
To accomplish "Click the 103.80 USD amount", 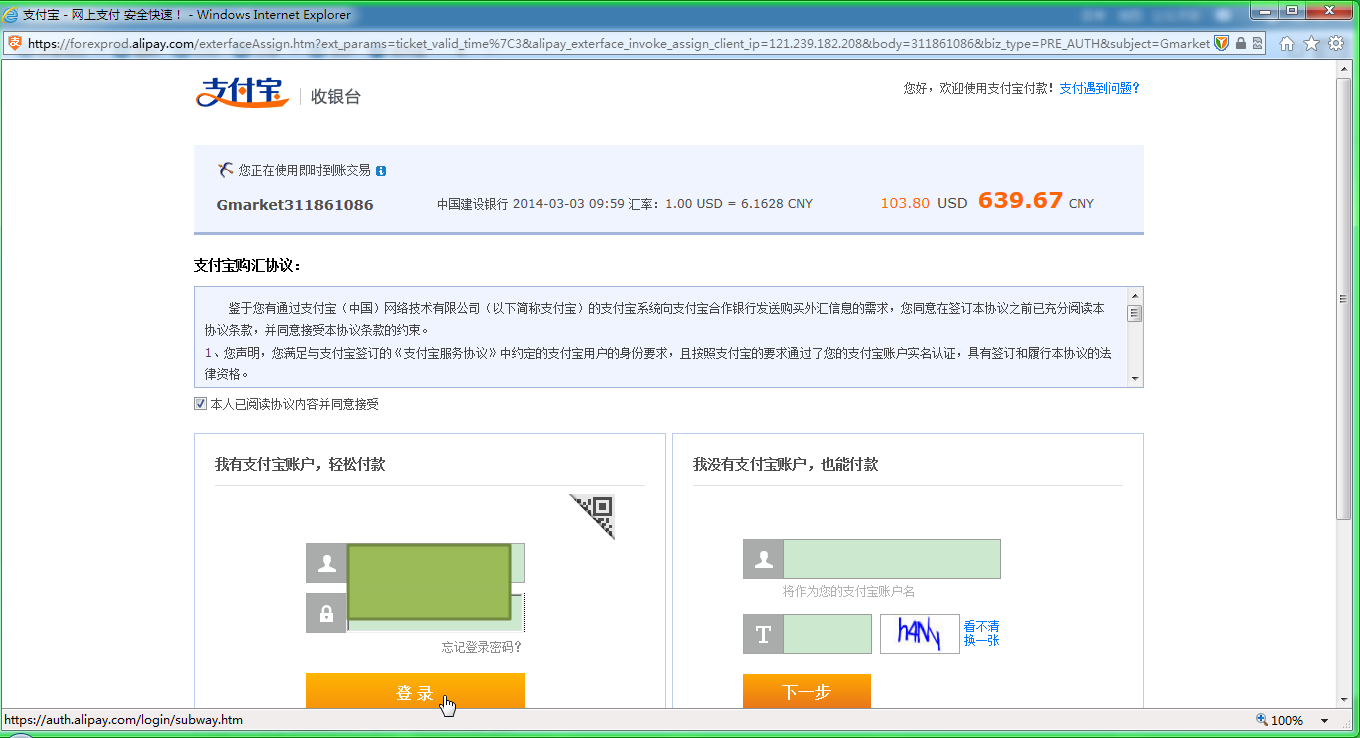I will tap(924, 203).
